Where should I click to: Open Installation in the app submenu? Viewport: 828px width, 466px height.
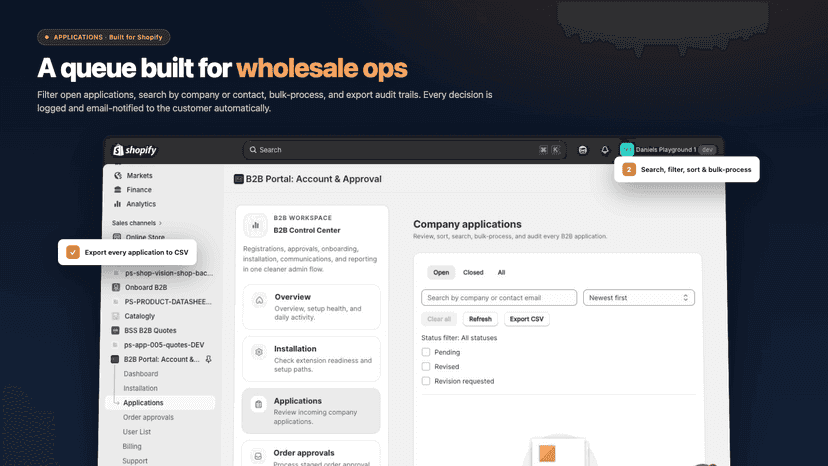click(x=140, y=388)
